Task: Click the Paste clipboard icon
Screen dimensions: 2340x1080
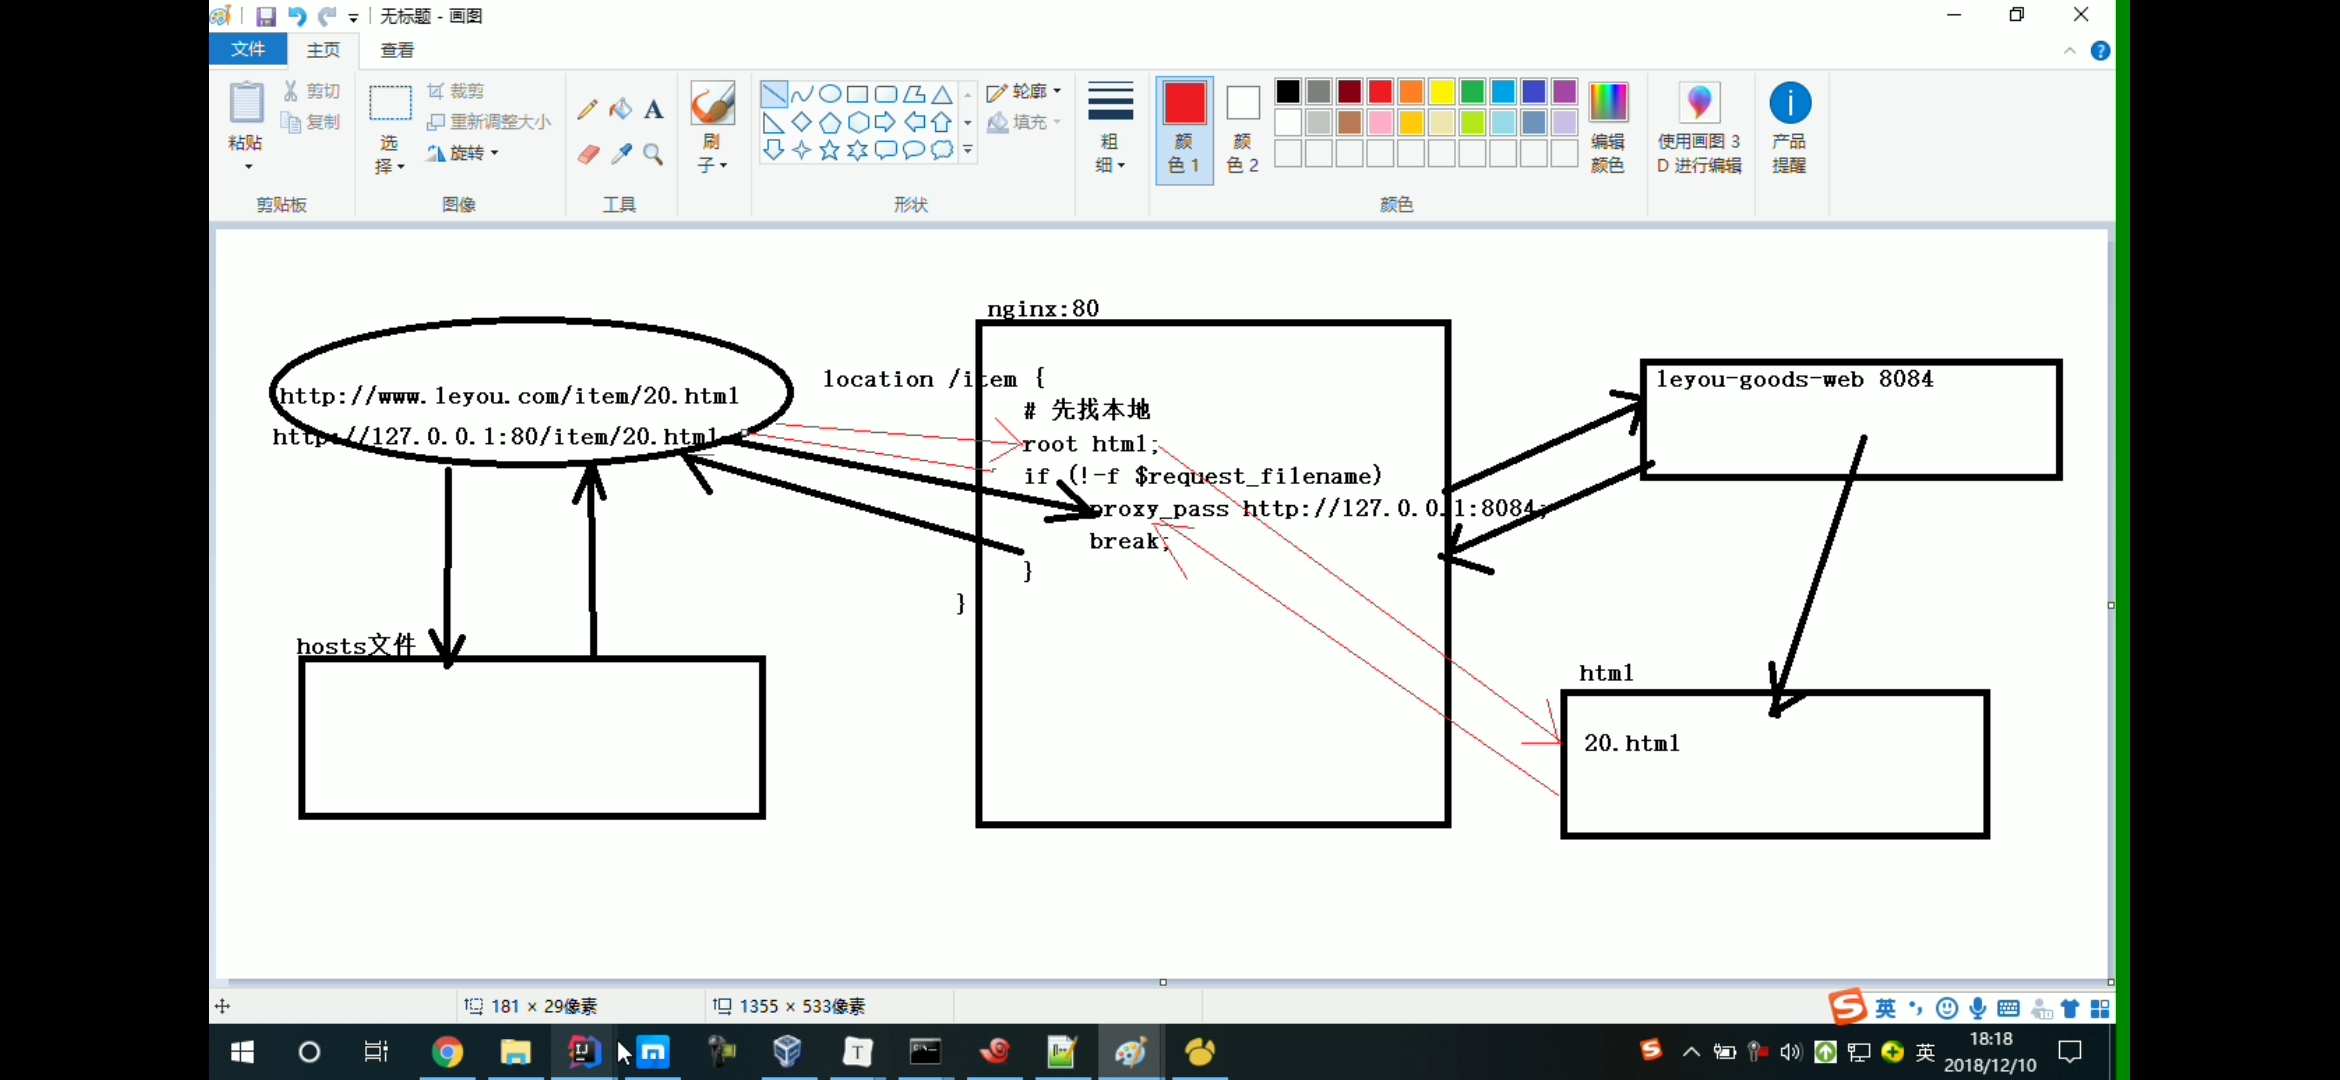Action: pyautogui.click(x=246, y=104)
